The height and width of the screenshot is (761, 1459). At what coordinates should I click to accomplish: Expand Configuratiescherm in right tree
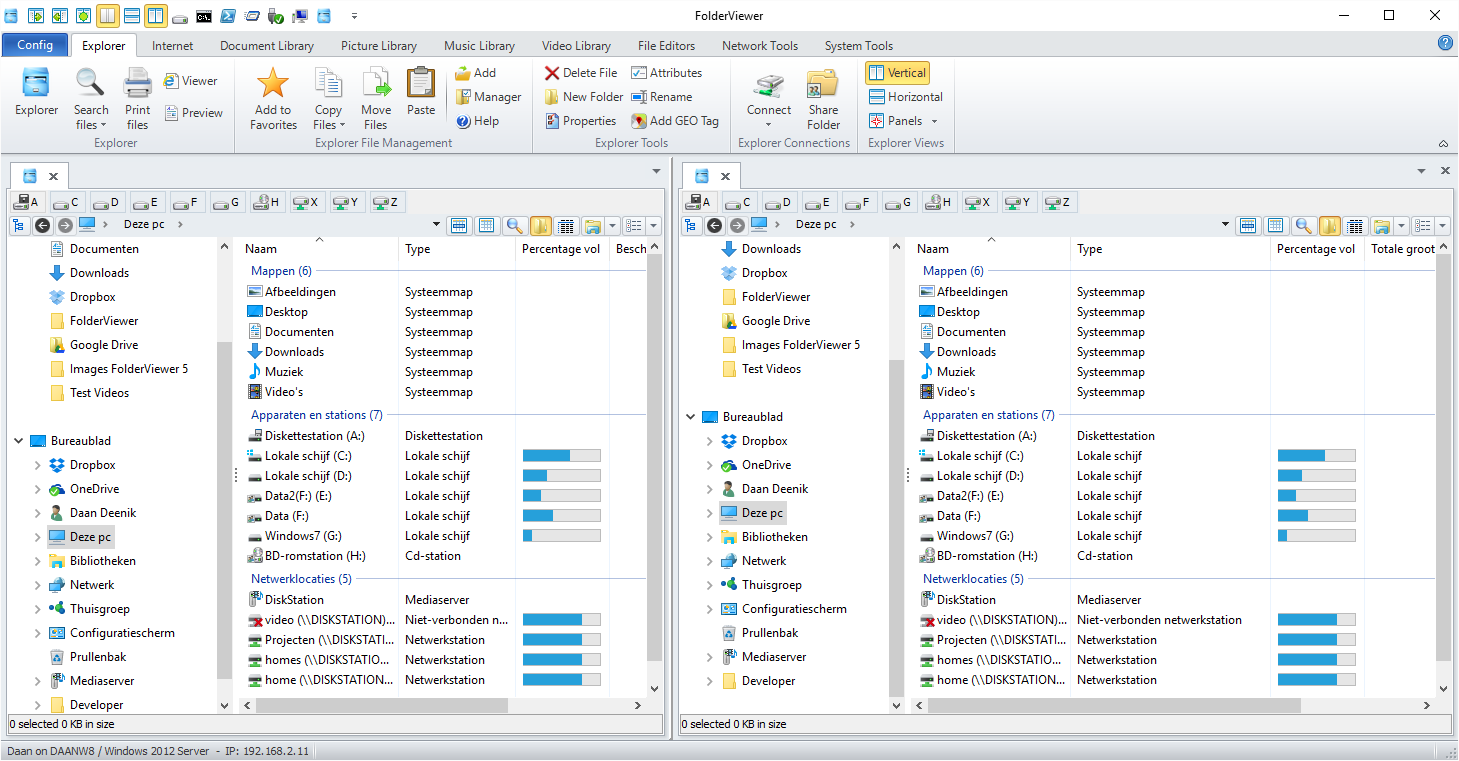709,609
